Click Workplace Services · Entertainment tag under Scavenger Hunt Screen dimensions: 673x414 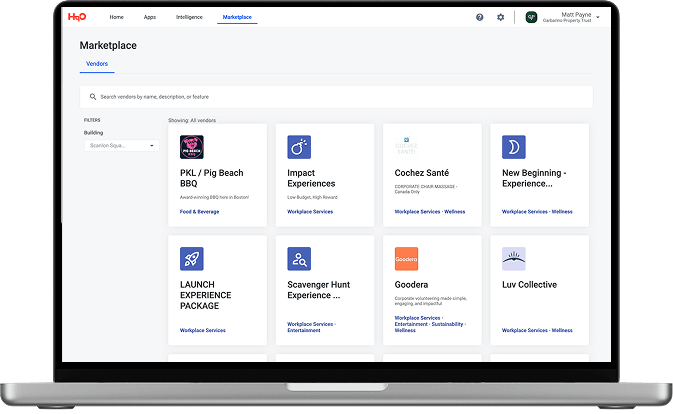tap(312, 327)
